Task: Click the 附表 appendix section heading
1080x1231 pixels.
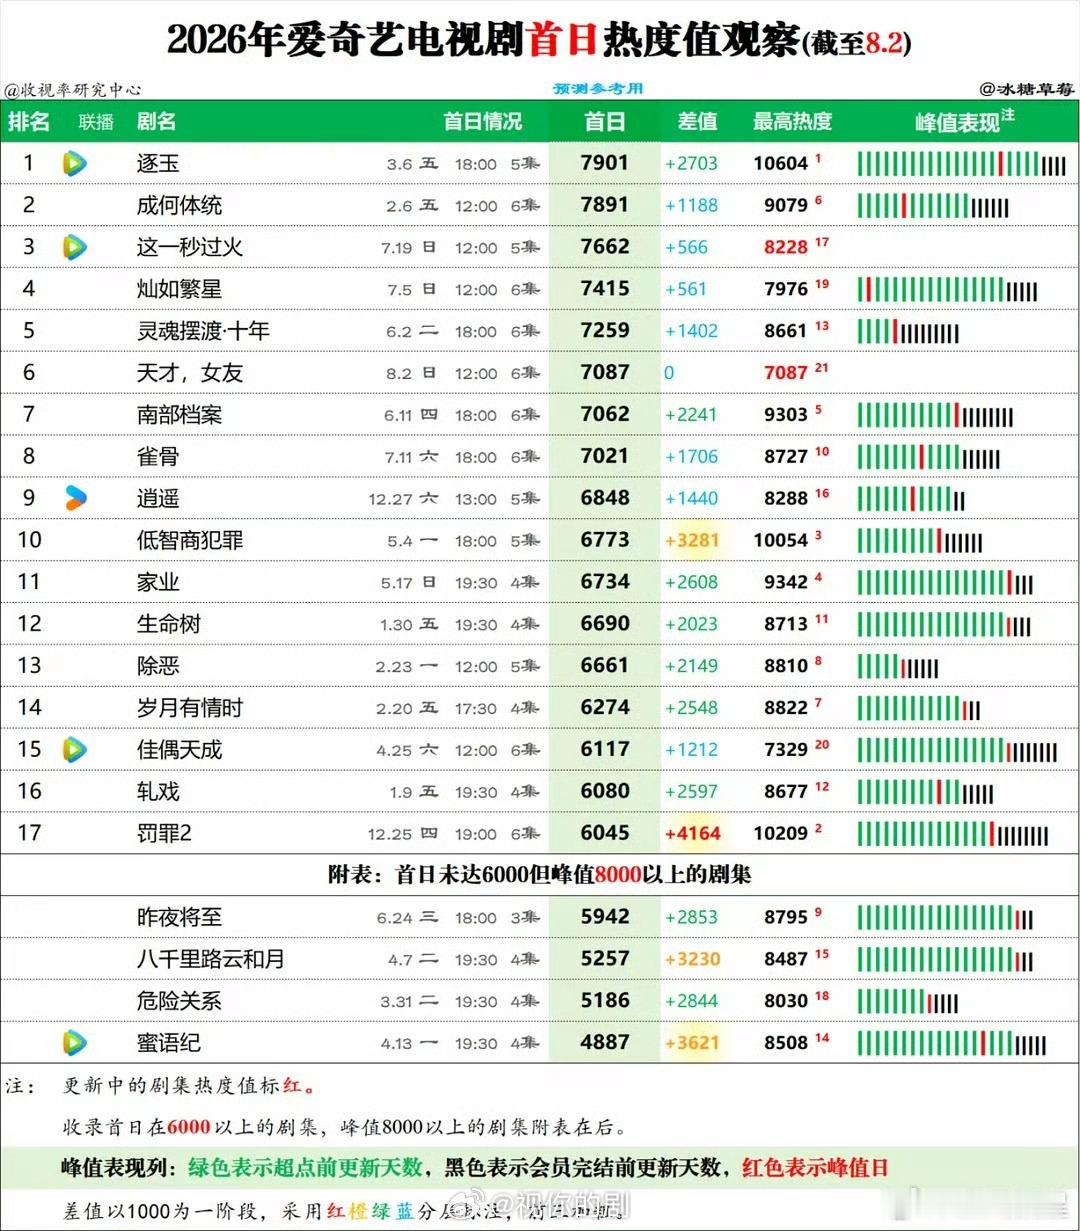Action: pyautogui.click(x=540, y=875)
